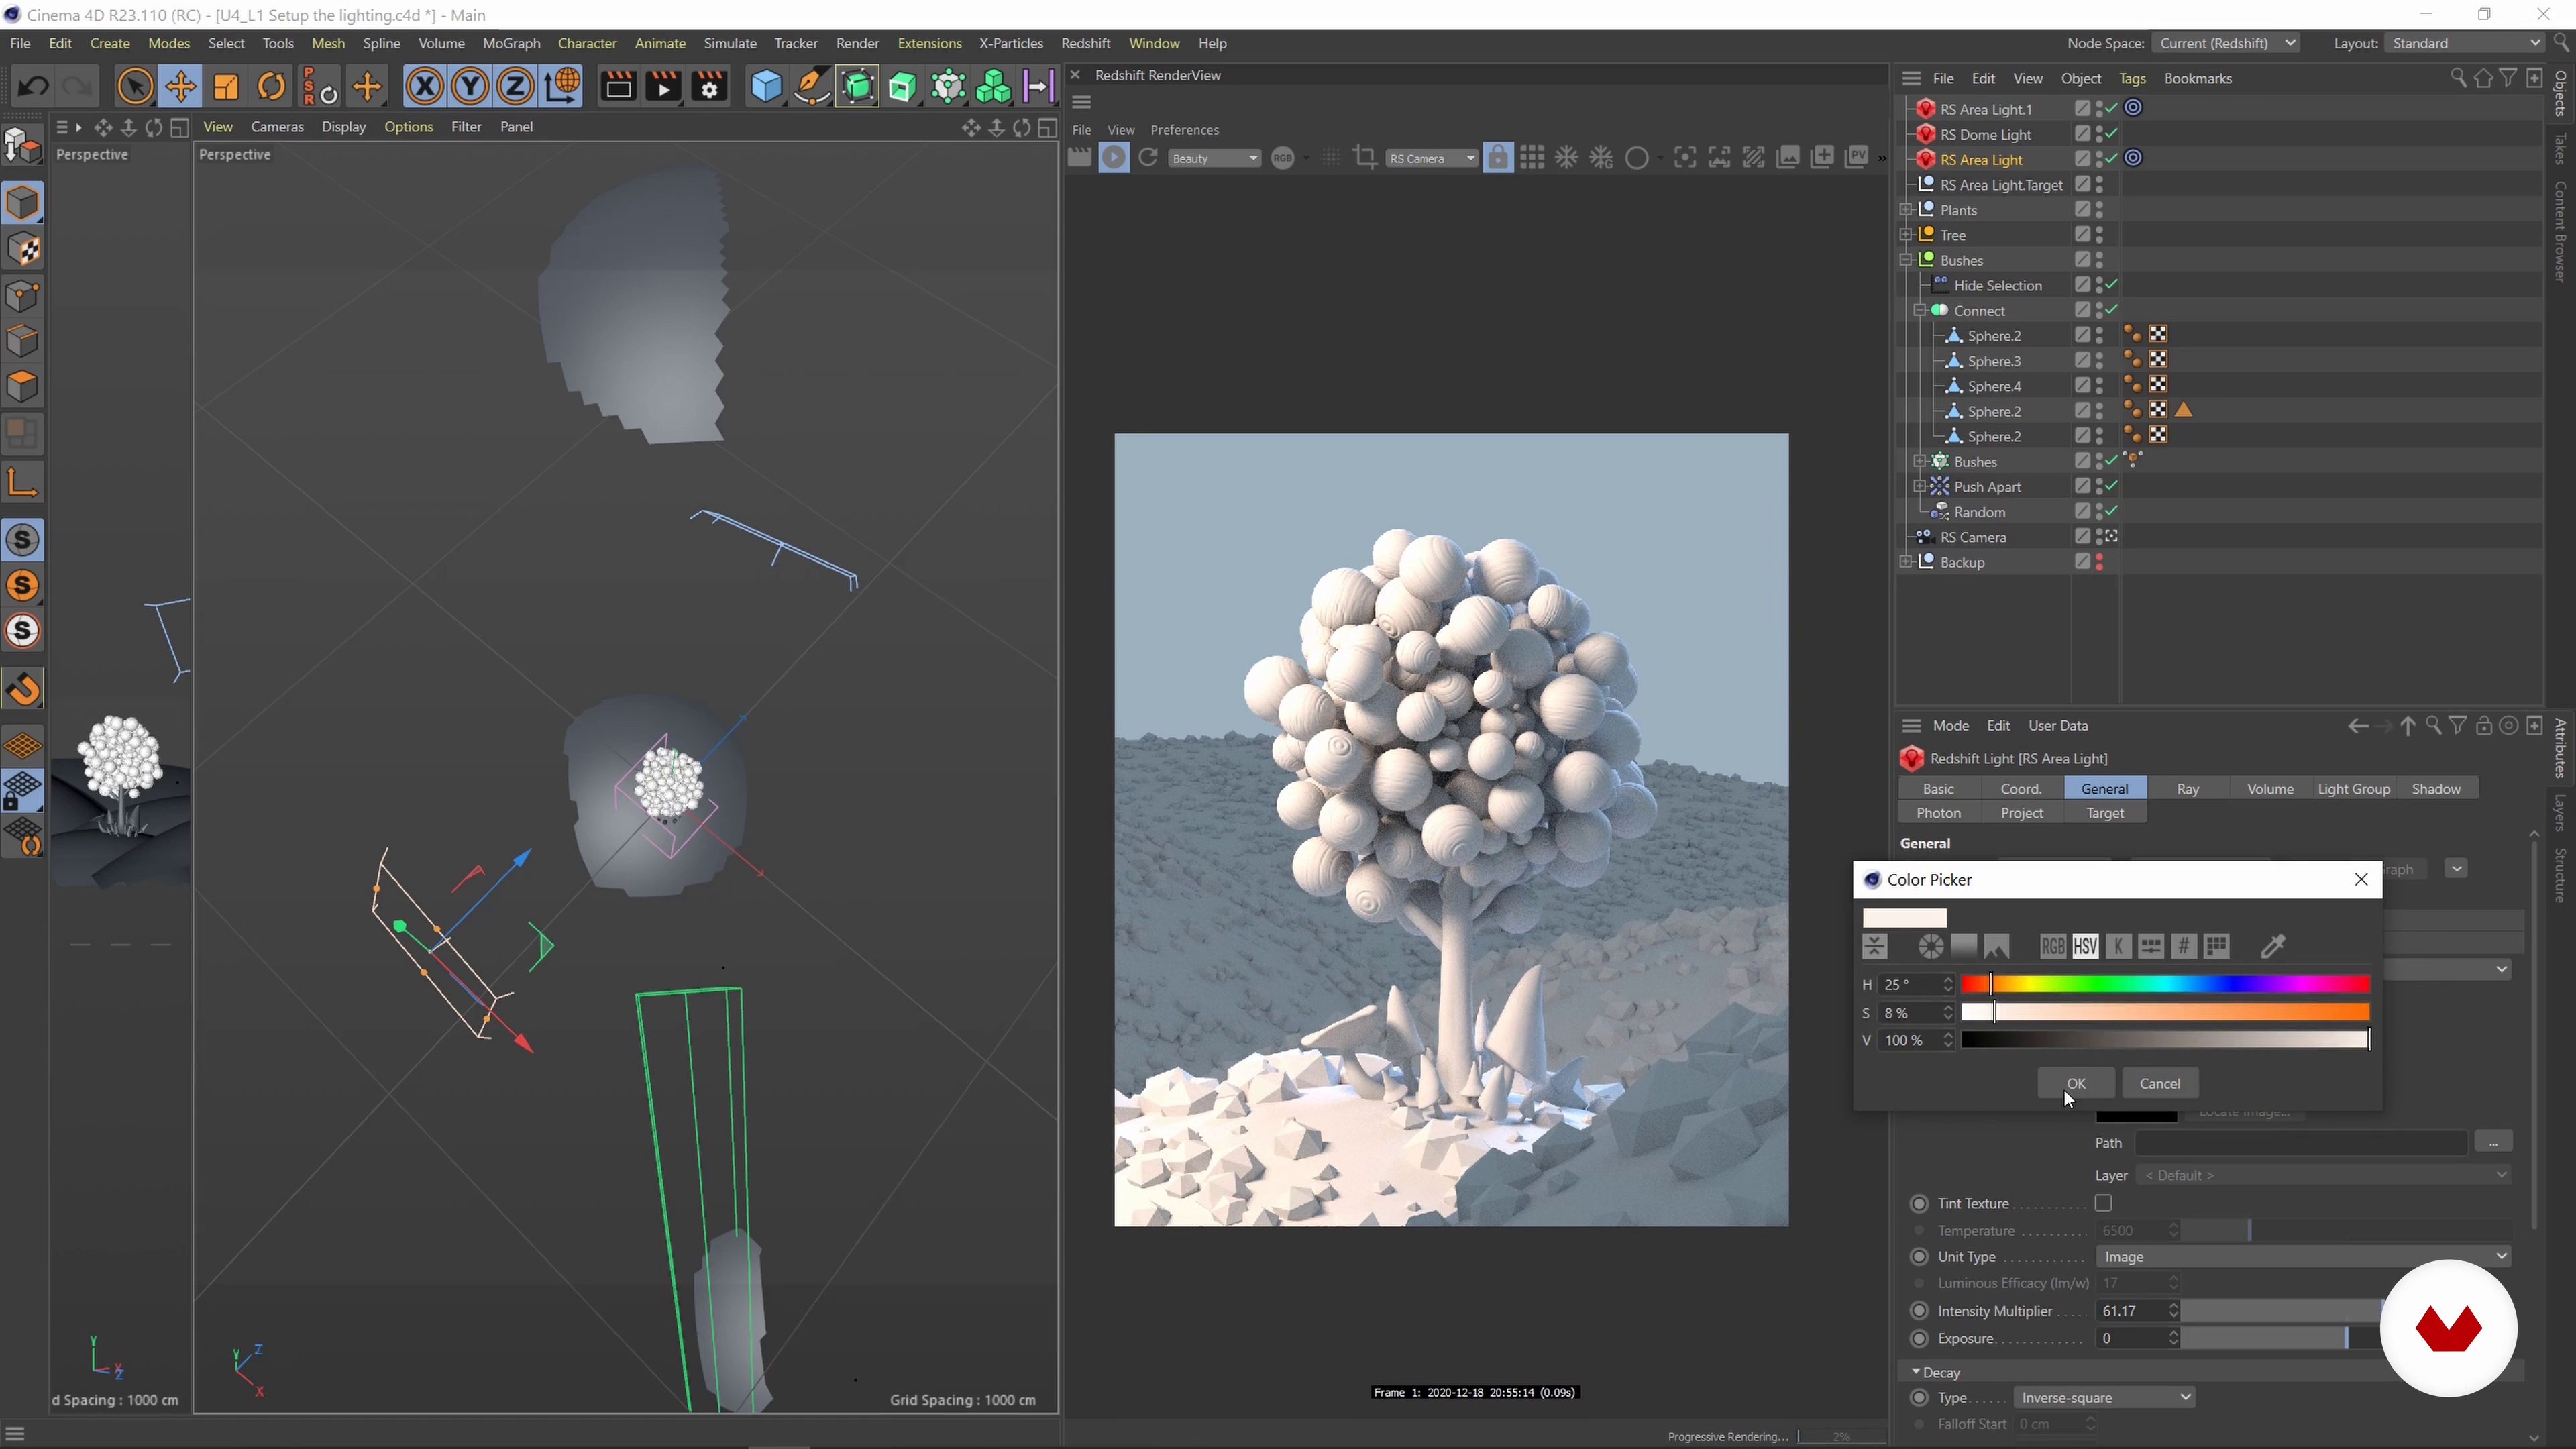2576x1449 pixels.
Task: Click Cancel in Color Picker
Action: coord(2159,1083)
